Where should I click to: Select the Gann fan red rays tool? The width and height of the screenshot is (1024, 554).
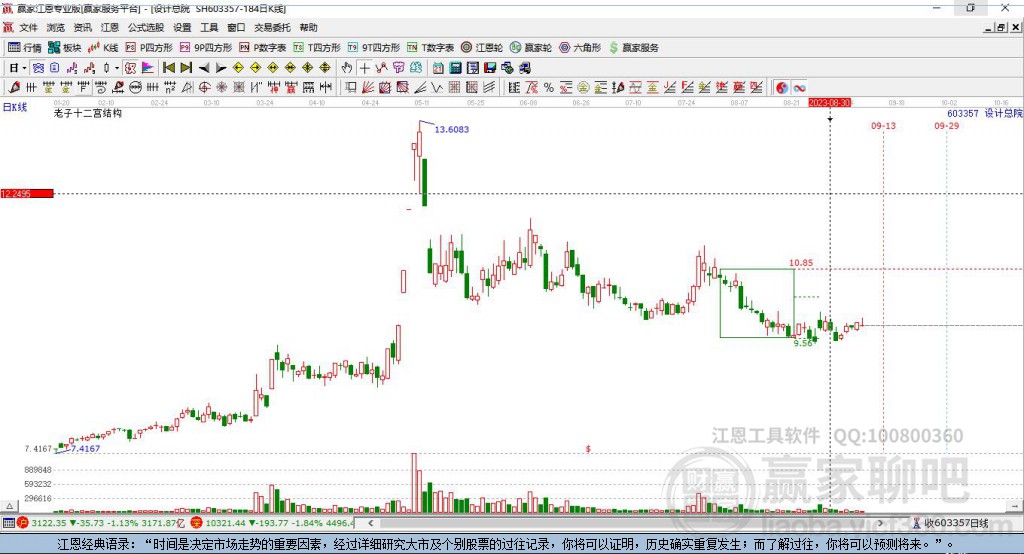(x=368, y=88)
